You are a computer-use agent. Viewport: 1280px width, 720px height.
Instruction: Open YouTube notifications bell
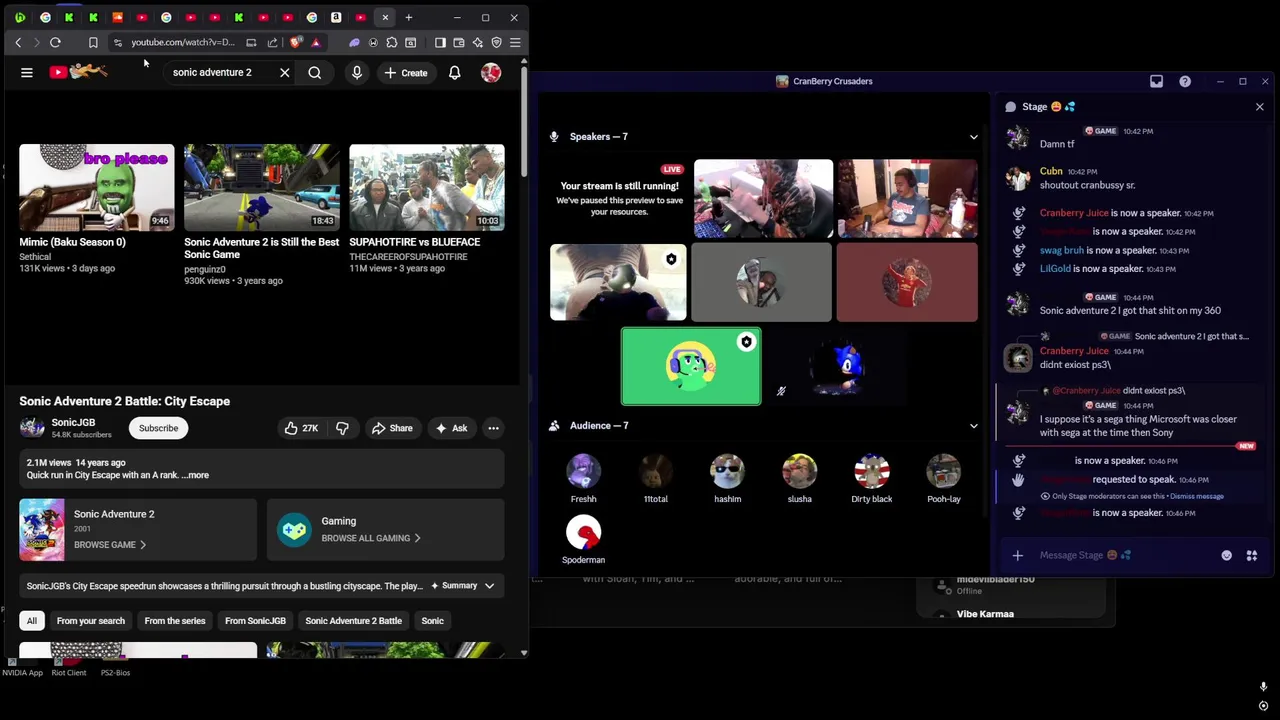pos(455,73)
